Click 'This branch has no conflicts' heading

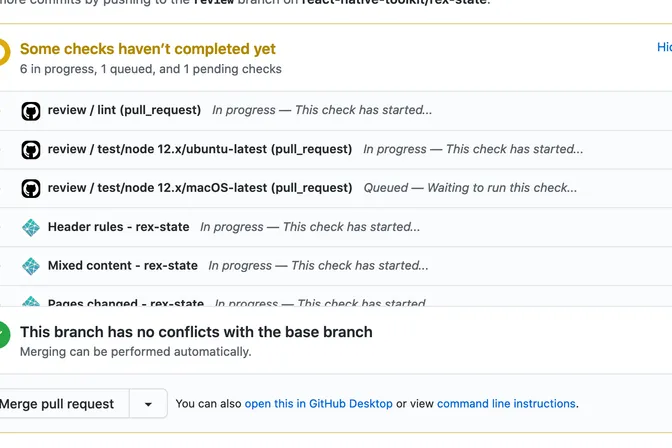pos(196,332)
